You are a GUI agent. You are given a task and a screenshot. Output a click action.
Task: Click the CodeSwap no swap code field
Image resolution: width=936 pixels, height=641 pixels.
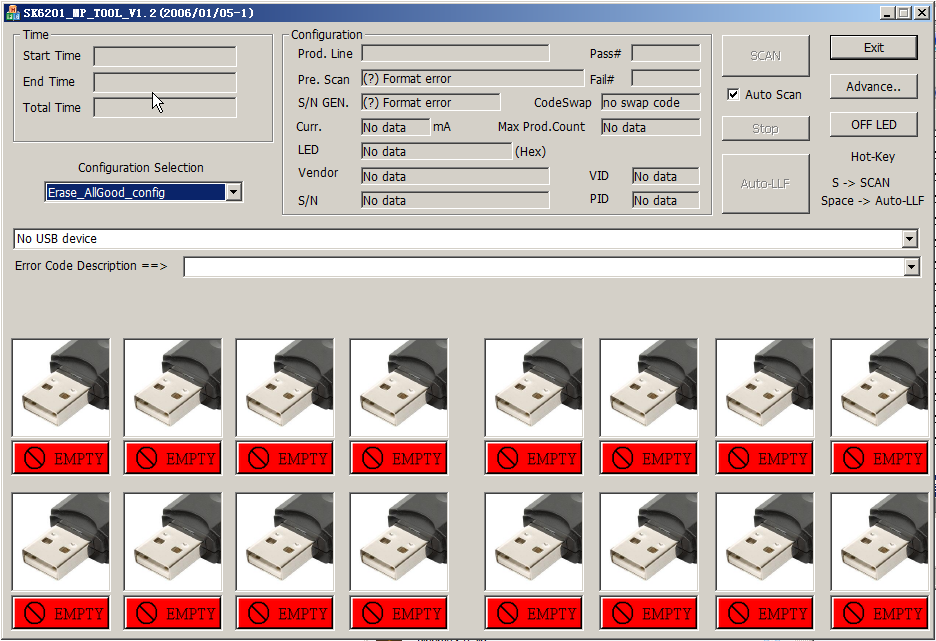[x=651, y=102]
